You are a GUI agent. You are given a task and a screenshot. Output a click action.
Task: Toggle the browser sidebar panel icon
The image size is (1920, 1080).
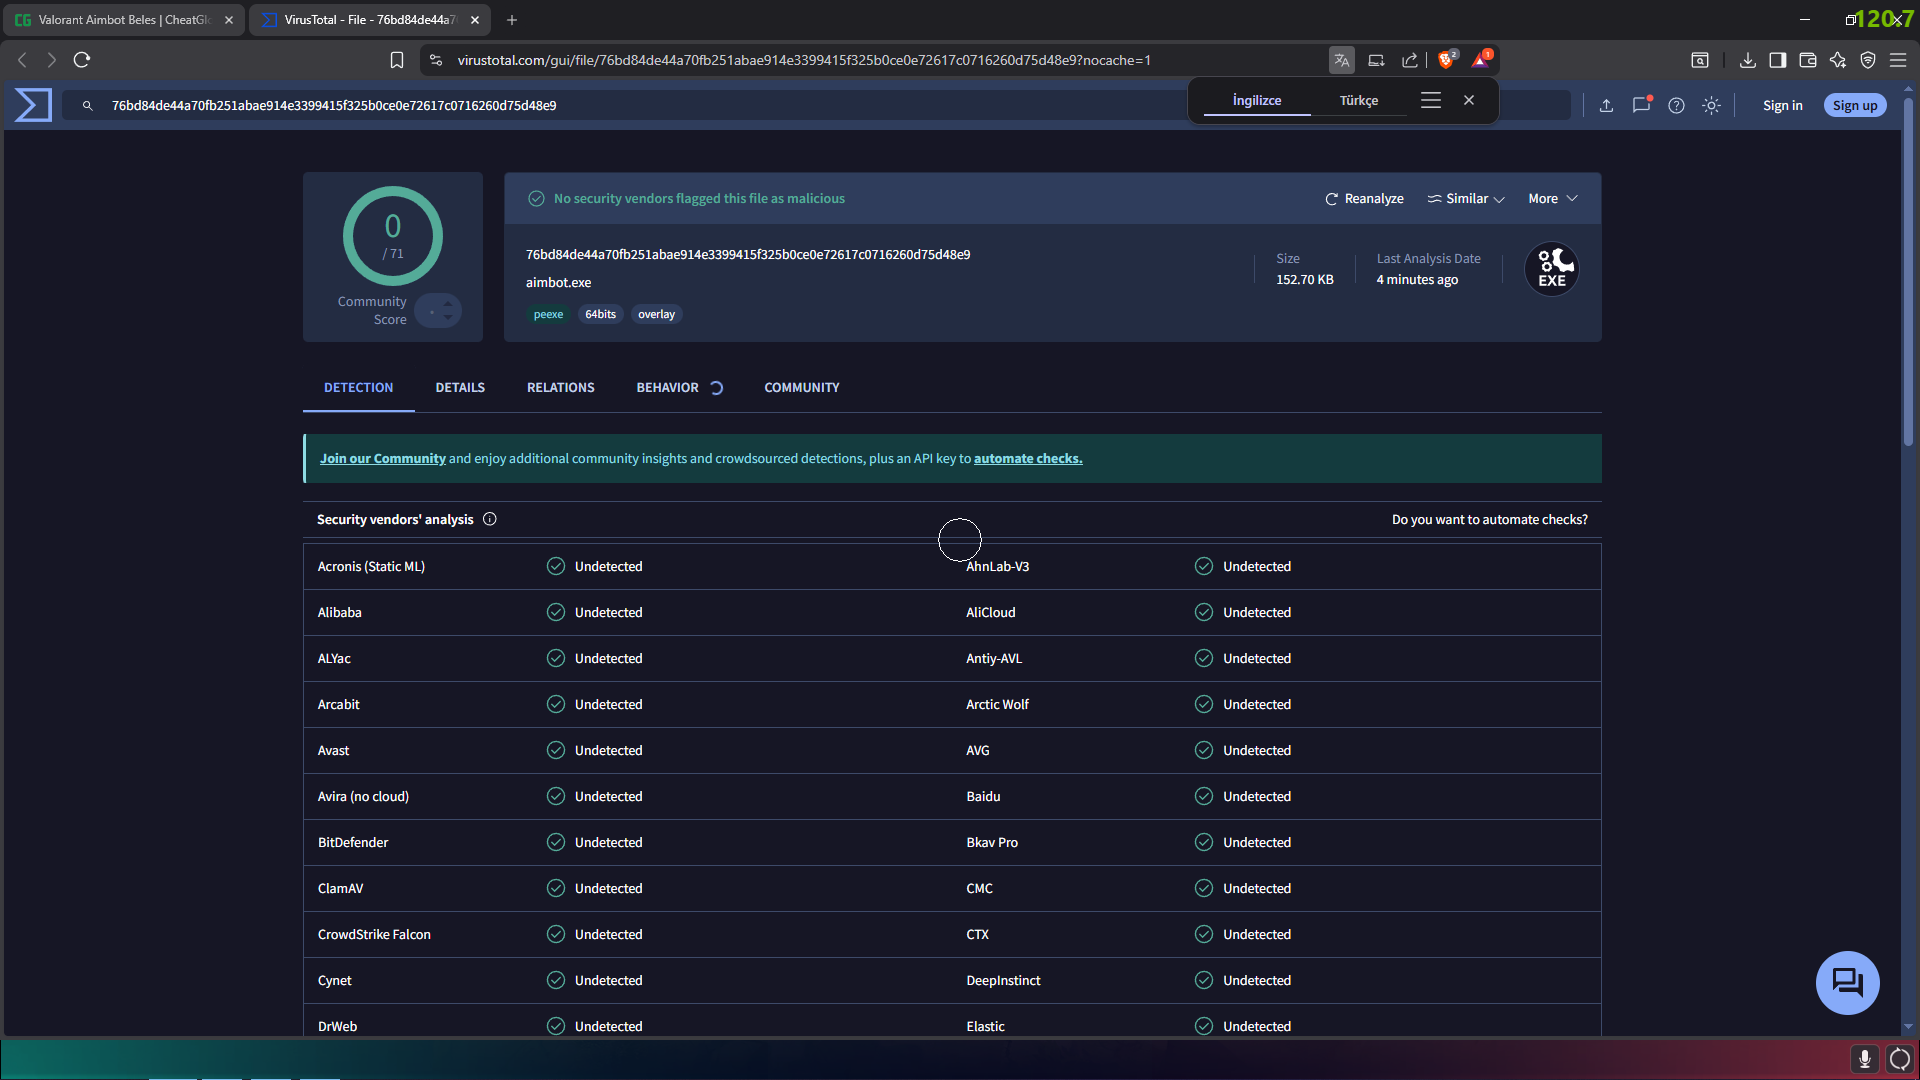[x=1777, y=60]
